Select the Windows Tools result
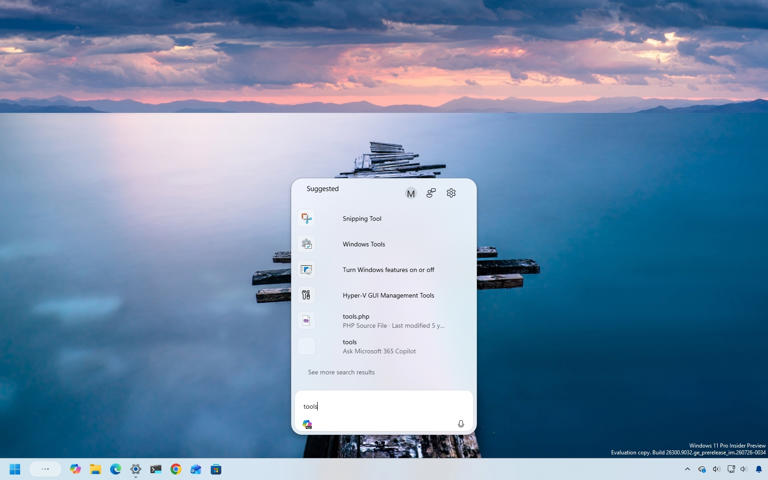The image size is (768, 480). (x=384, y=244)
